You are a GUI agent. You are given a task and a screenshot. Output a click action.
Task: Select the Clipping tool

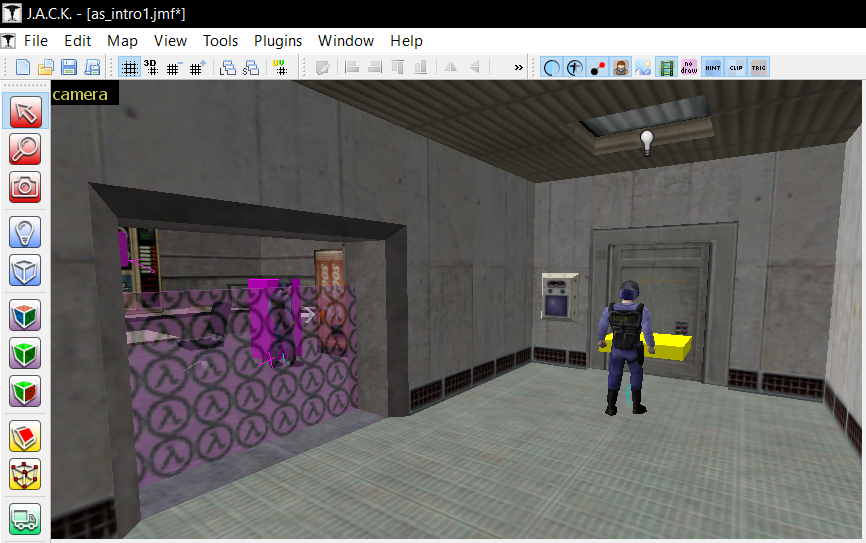[25, 436]
